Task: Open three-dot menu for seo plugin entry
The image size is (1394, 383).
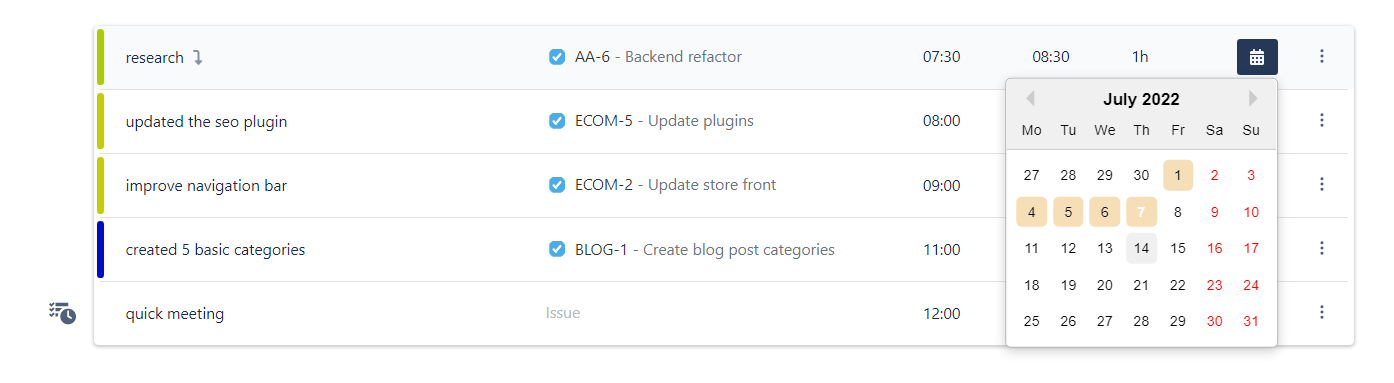Action: tap(1321, 121)
